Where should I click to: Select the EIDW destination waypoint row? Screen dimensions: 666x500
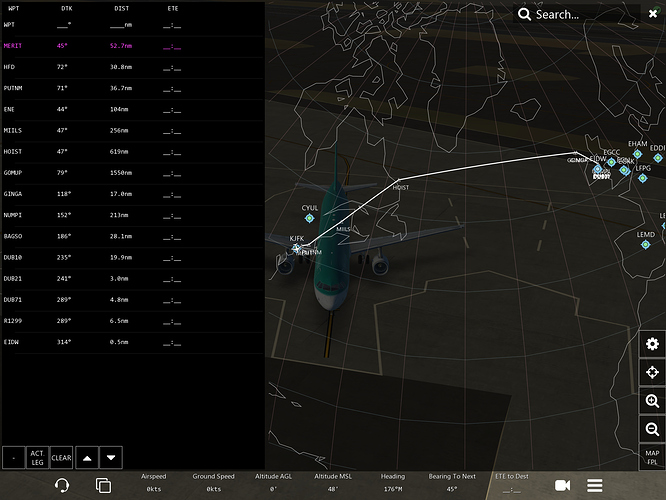click(x=133, y=342)
